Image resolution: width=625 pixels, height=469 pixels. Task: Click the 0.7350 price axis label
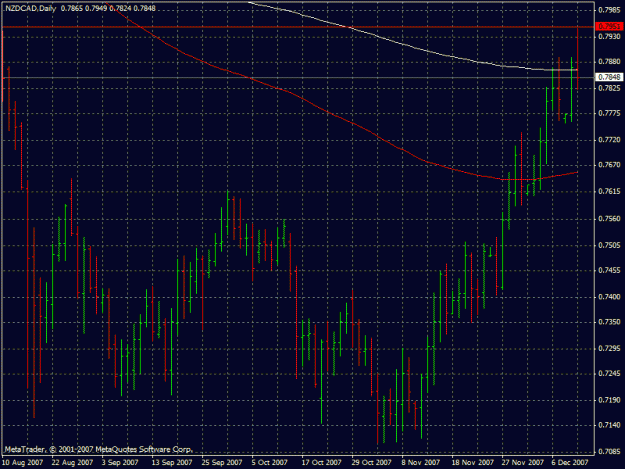(x=609, y=322)
